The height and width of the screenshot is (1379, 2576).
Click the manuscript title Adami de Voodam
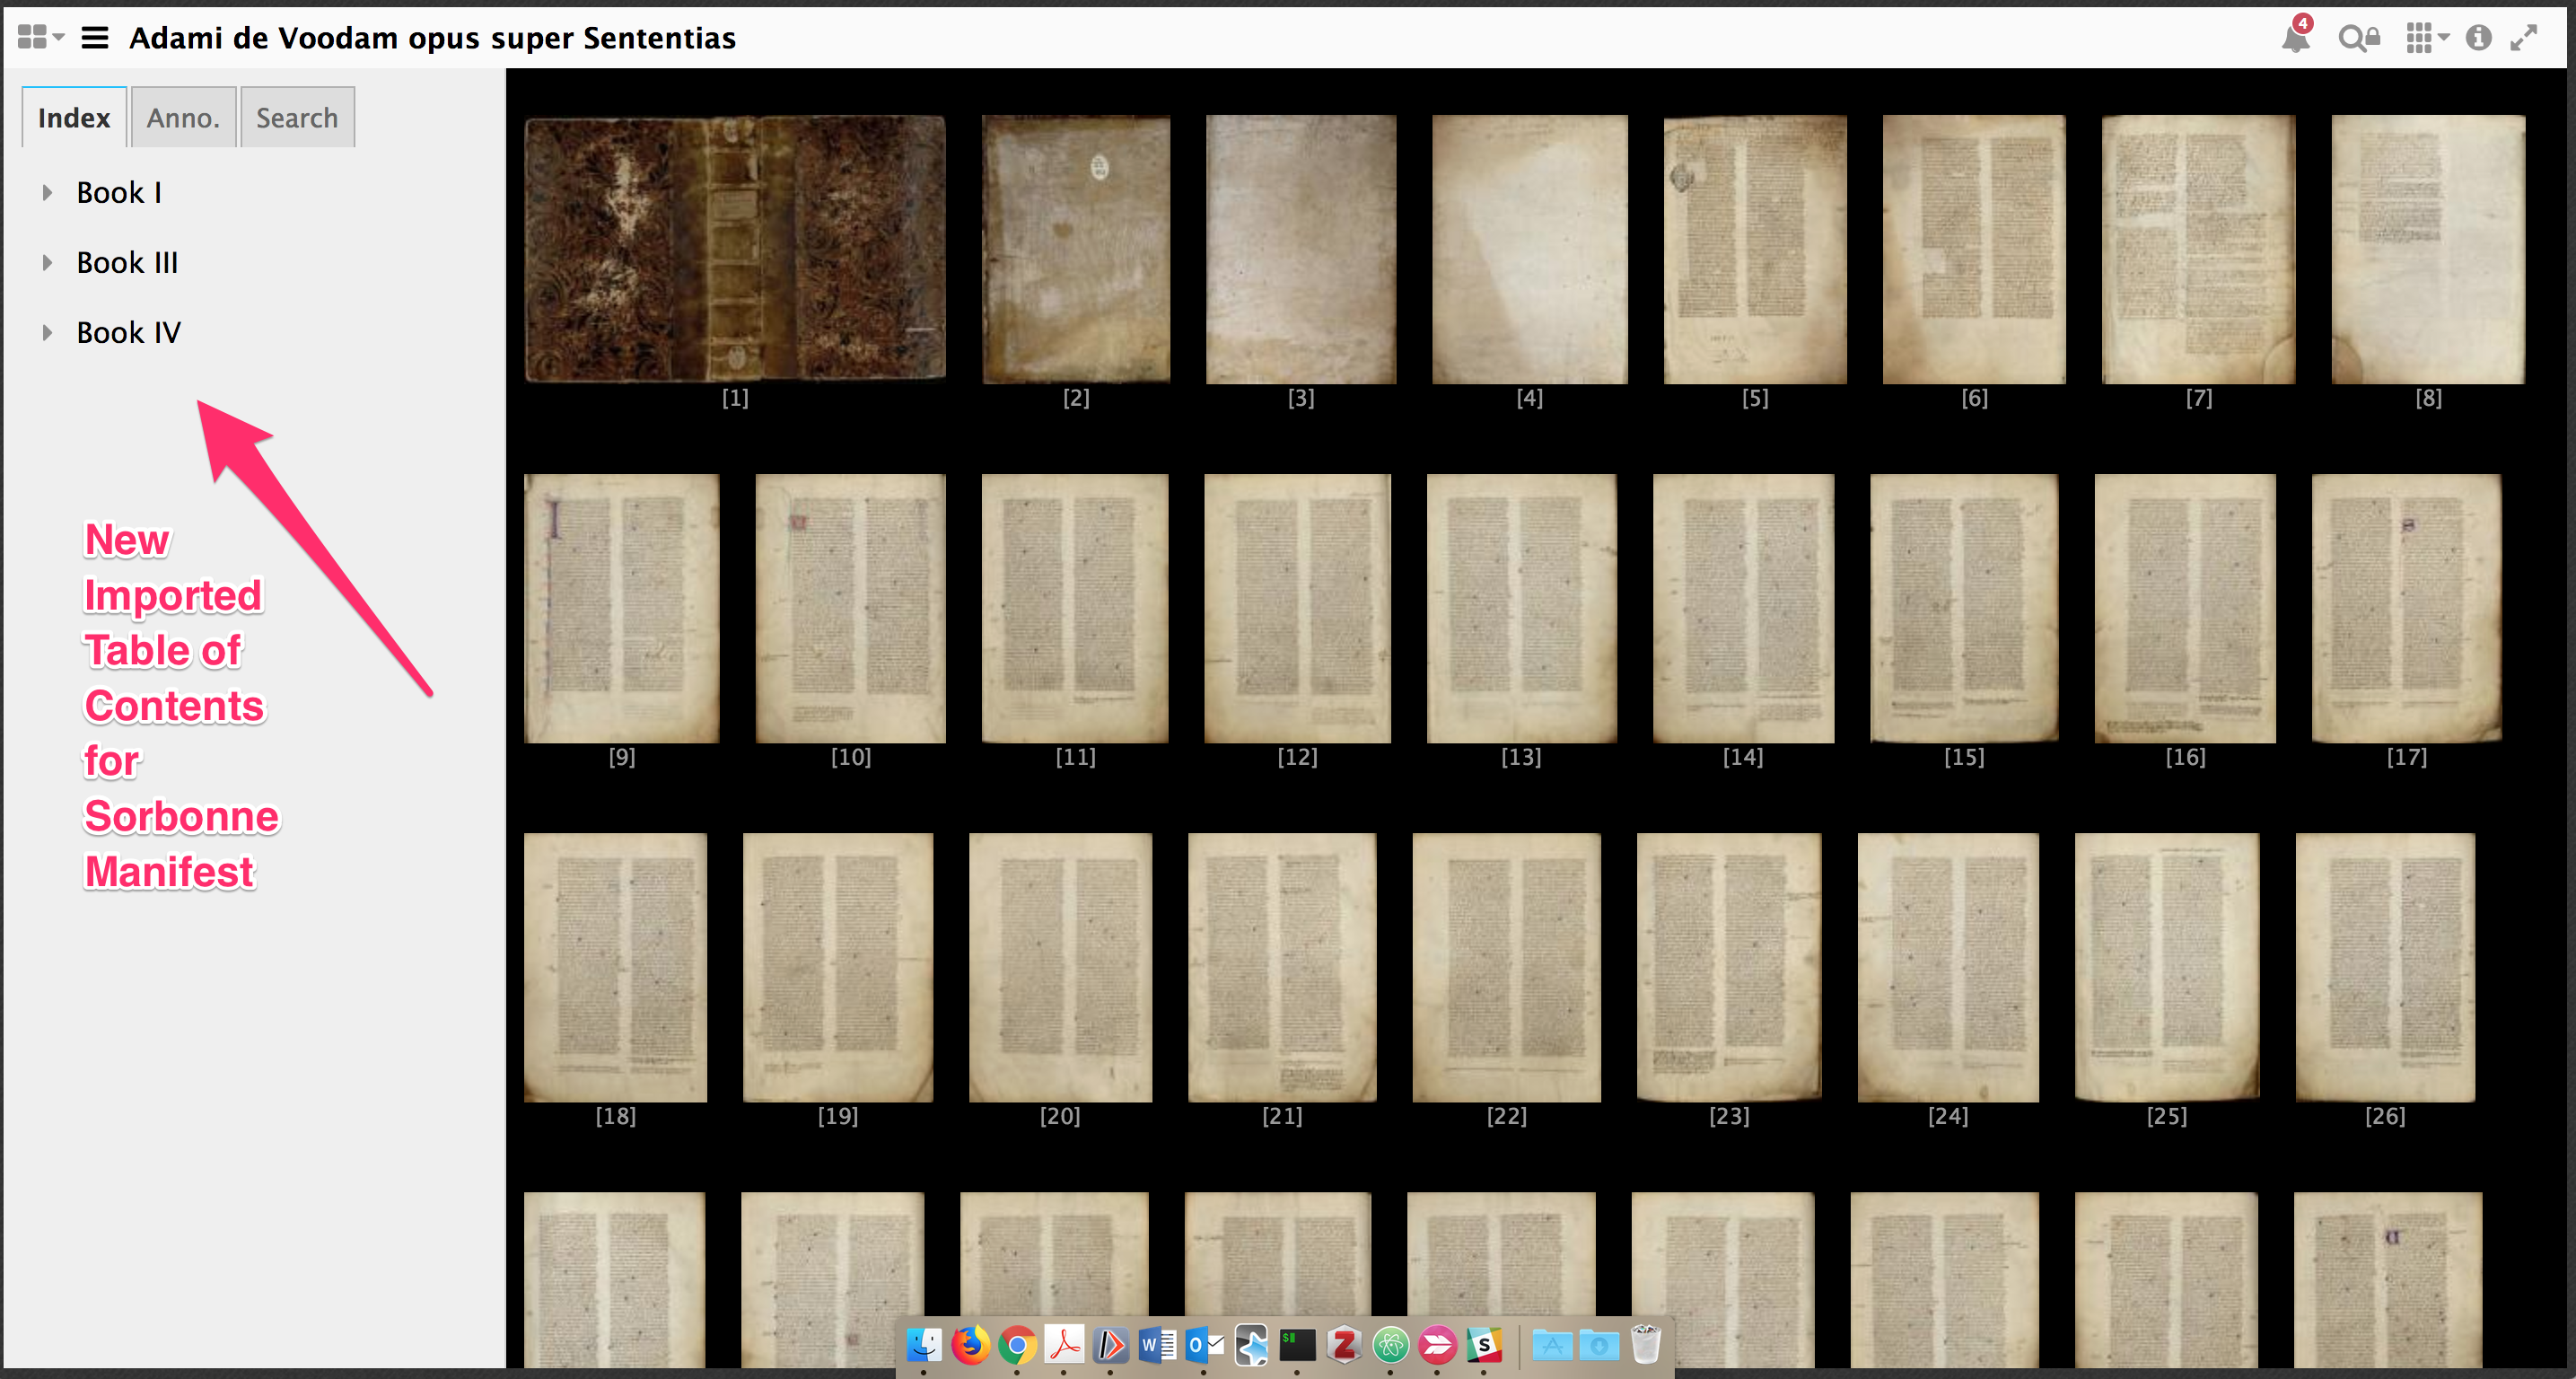[432, 38]
